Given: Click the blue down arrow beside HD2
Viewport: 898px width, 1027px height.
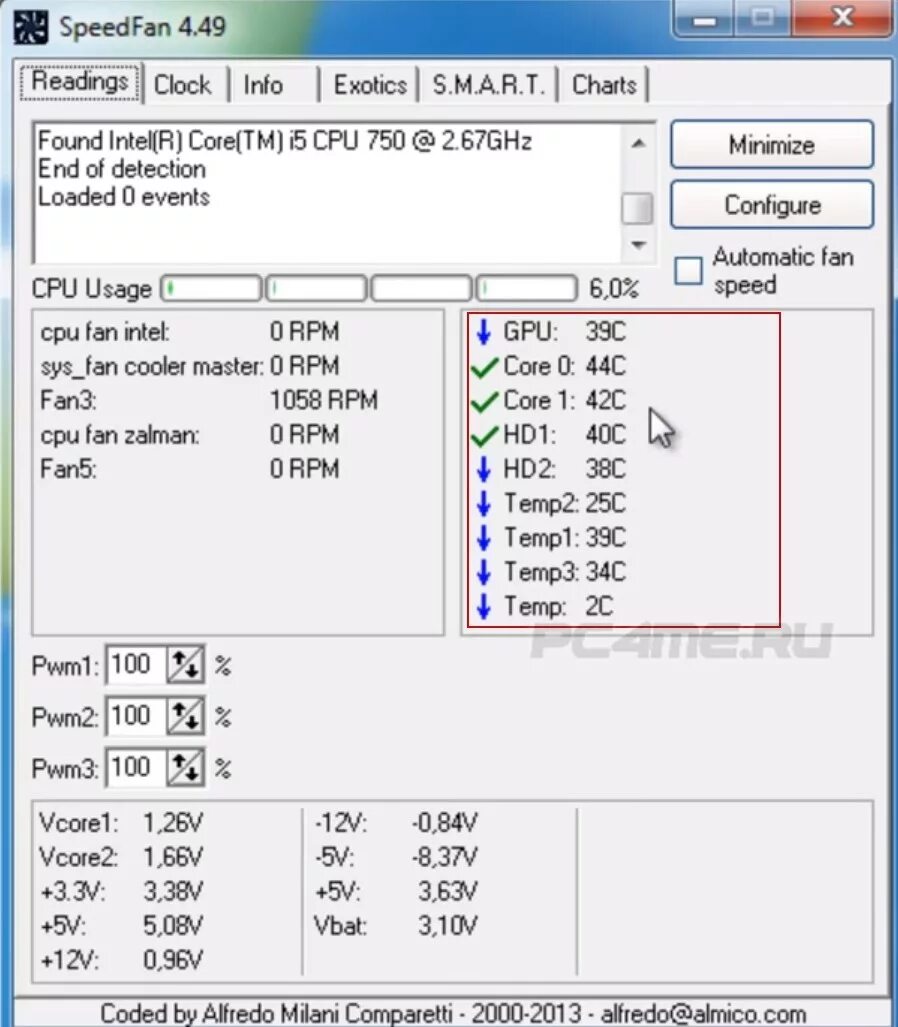Looking at the screenshot, I should click(x=483, y=469).
